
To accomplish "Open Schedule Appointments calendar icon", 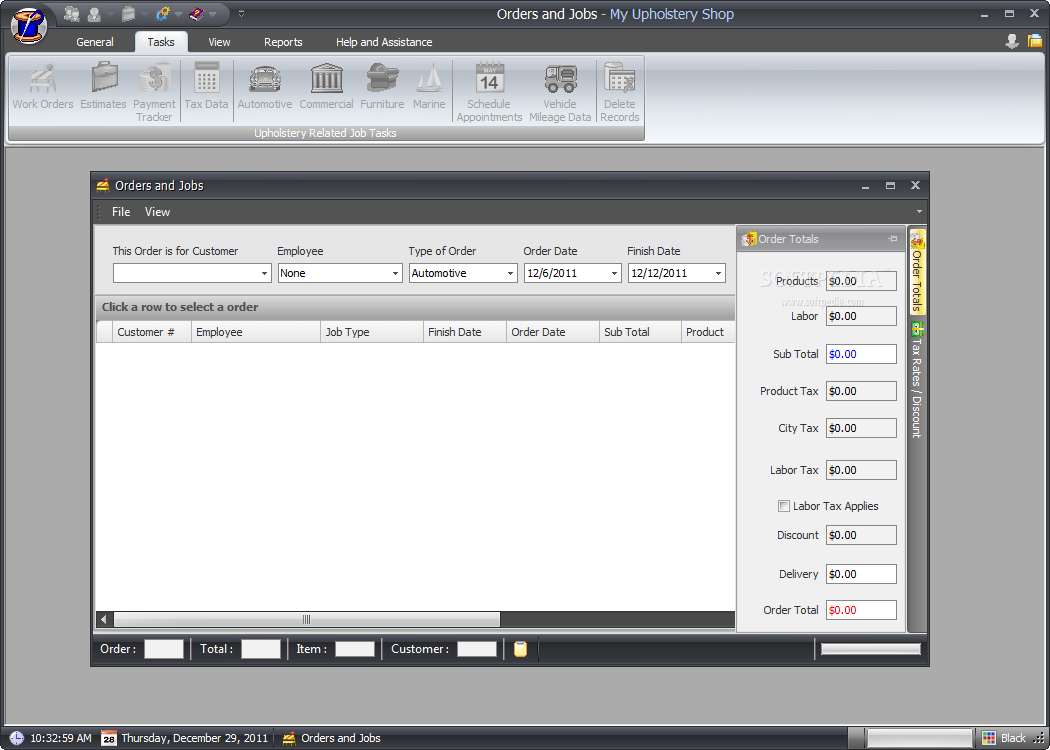I will click(490, 92).
